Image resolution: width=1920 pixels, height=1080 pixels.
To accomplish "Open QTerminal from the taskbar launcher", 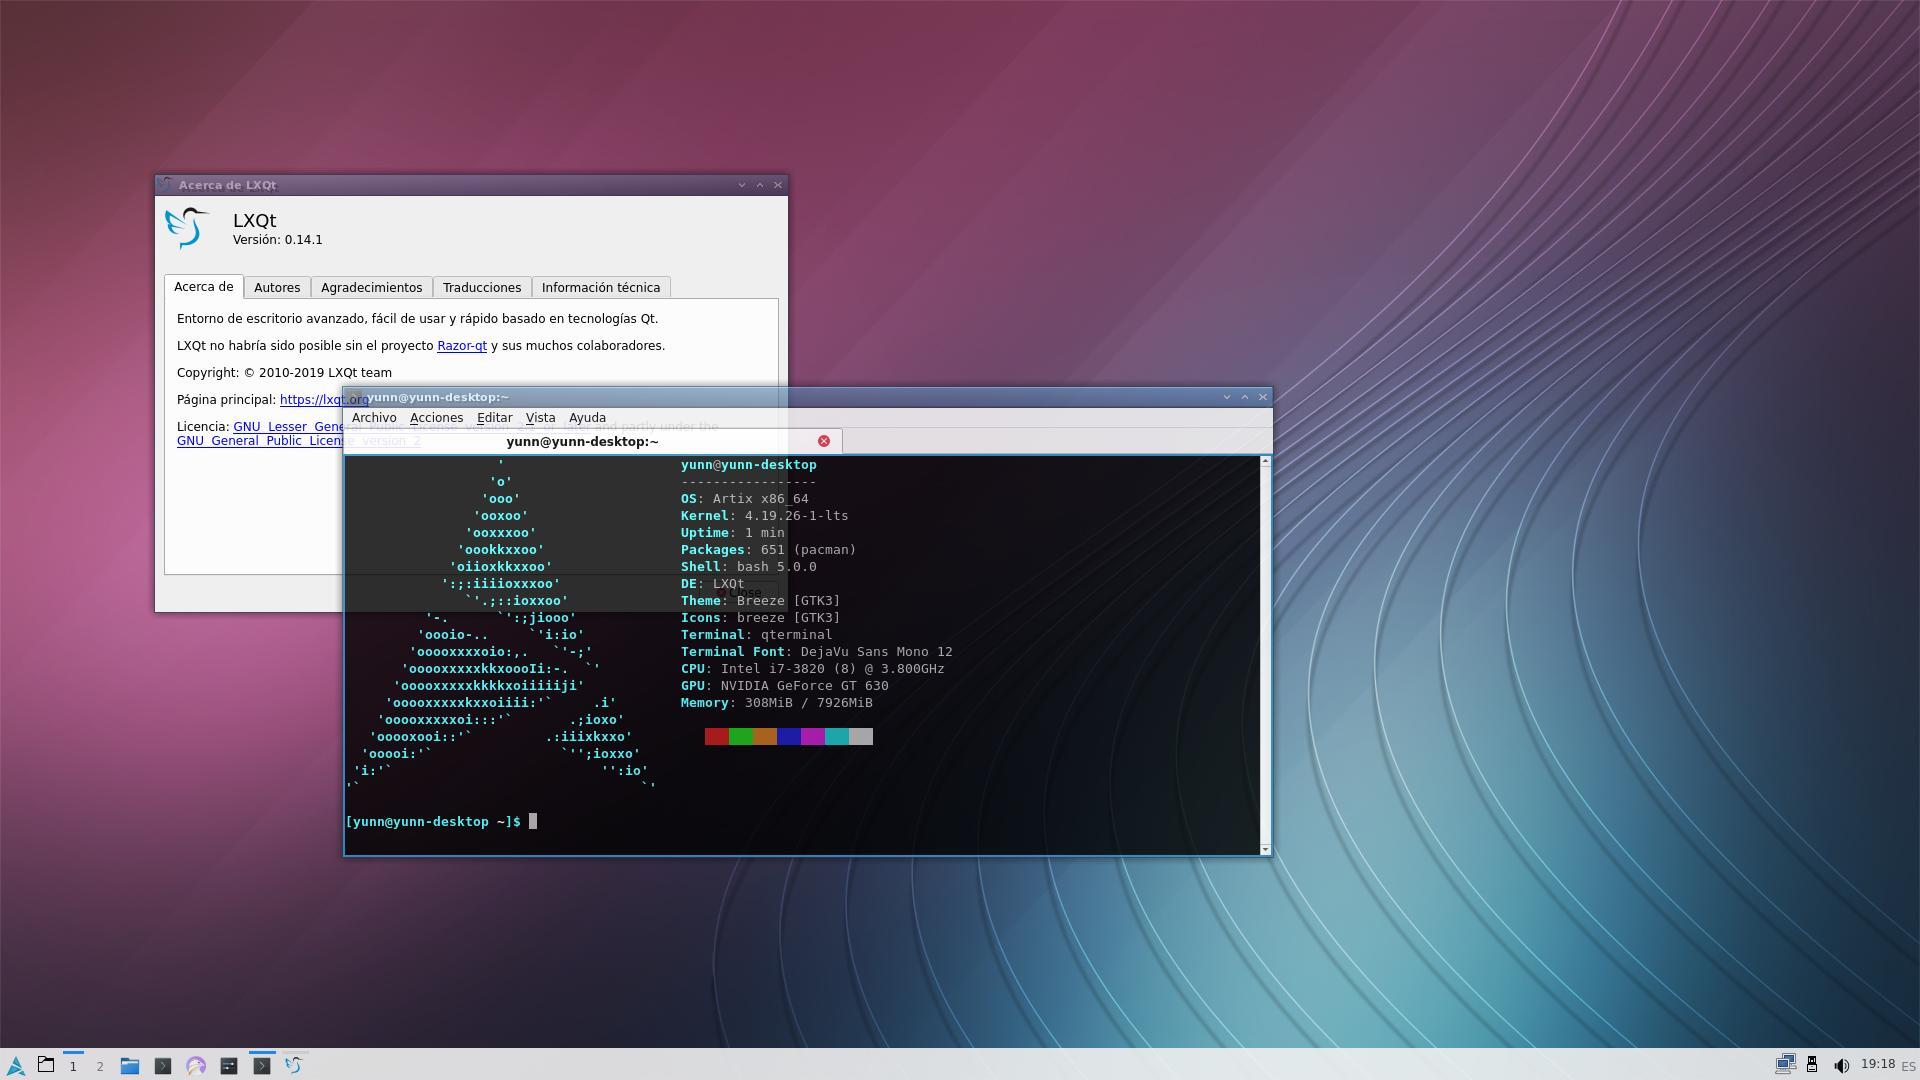I will (163, 1066).
